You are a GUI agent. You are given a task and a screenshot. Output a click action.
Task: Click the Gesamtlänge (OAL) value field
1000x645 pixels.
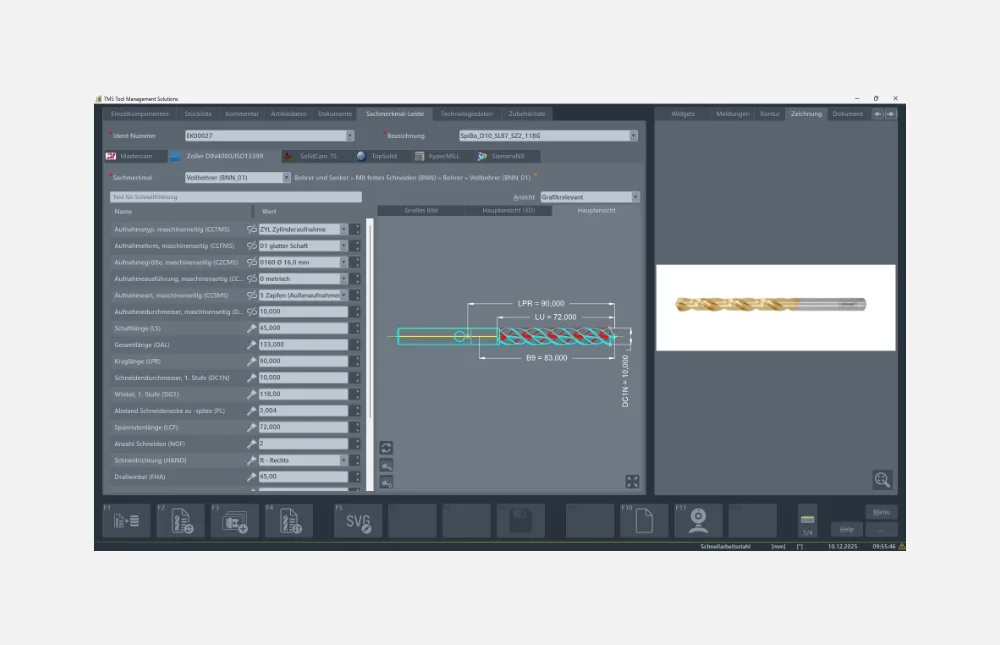point(302,344)
